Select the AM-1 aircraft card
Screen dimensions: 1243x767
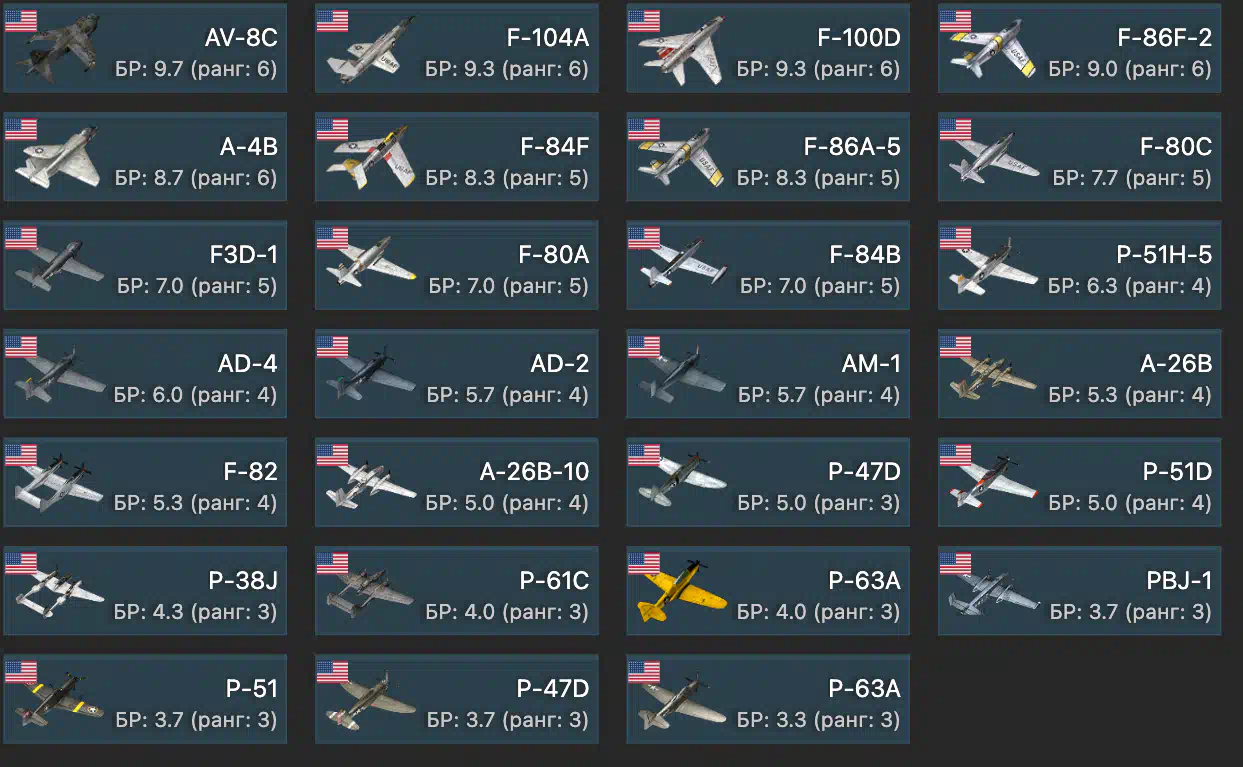pos(768,373)
